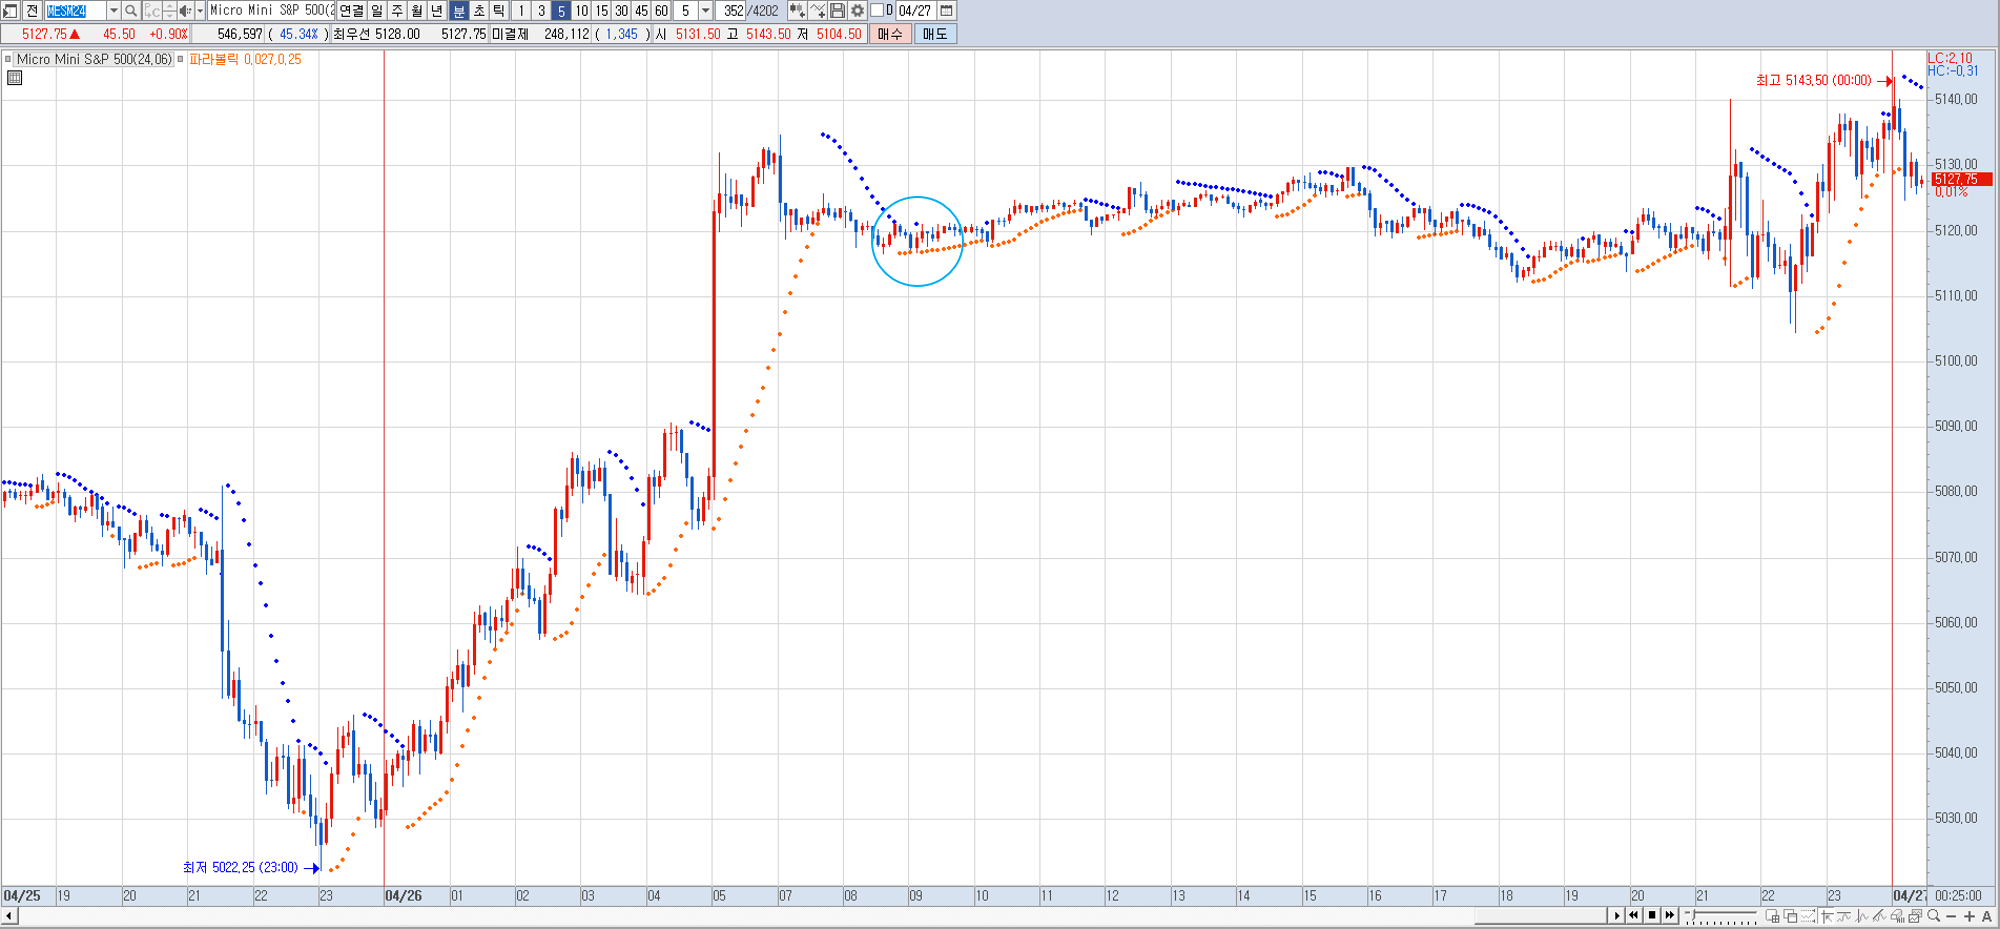Click the zoom in plus icon
The image size is (2000, 929).
coord(1969,916)
